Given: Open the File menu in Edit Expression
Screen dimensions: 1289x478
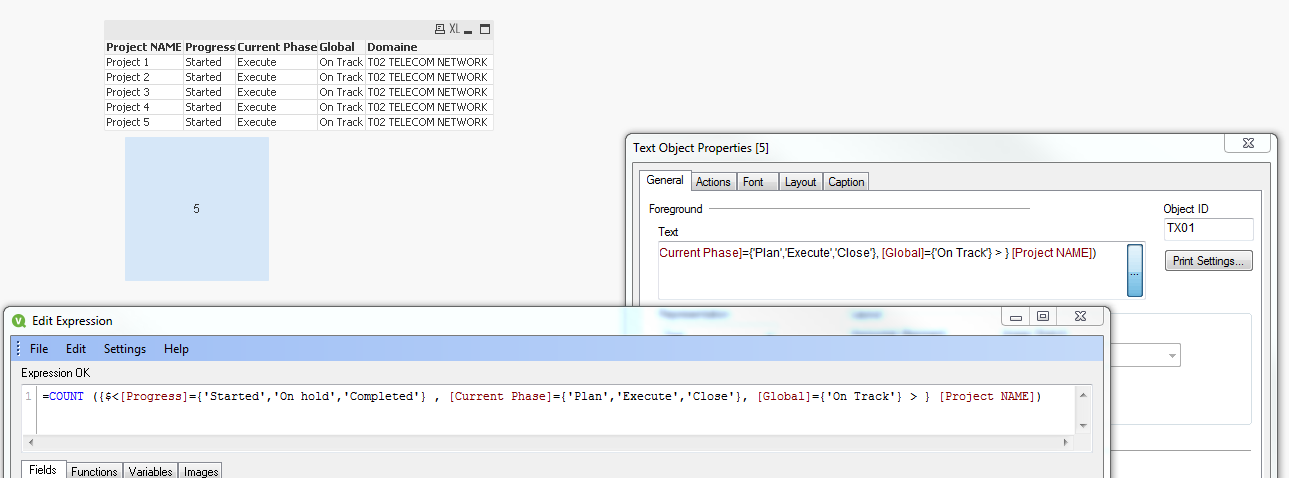Looking at the screenshot, I should pos(39,349).
